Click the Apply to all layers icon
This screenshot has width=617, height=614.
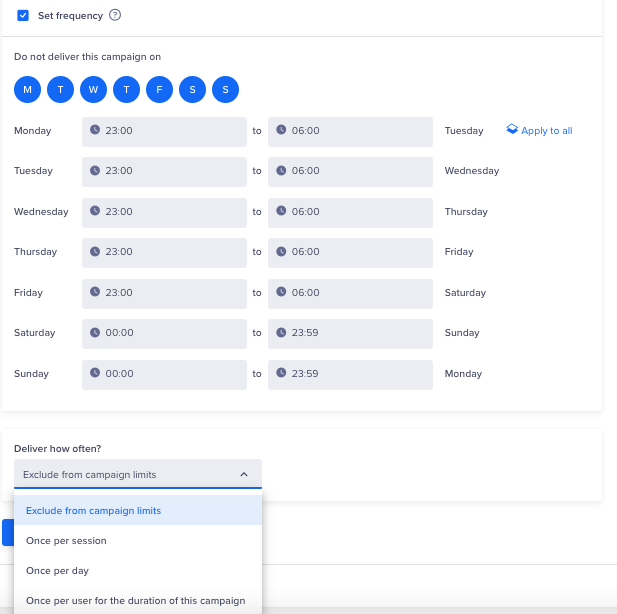[x=512, y=130]
